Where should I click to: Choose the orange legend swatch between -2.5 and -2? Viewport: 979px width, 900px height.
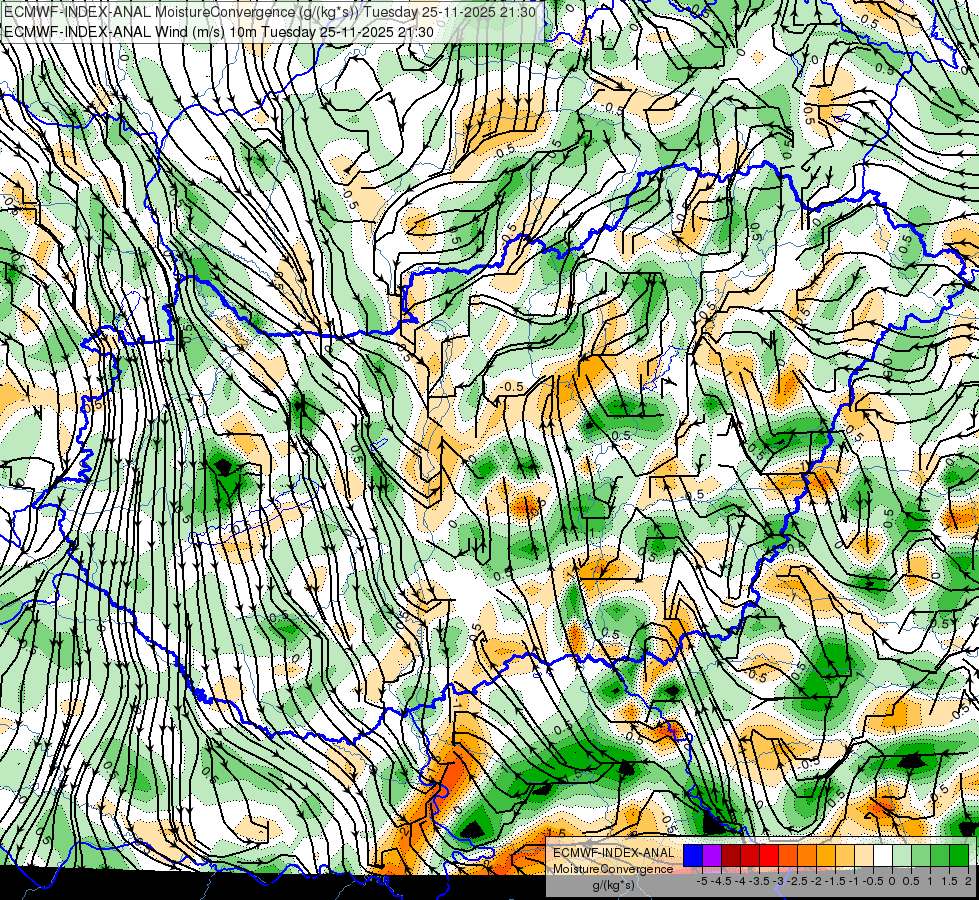click(x=807, y=856)
